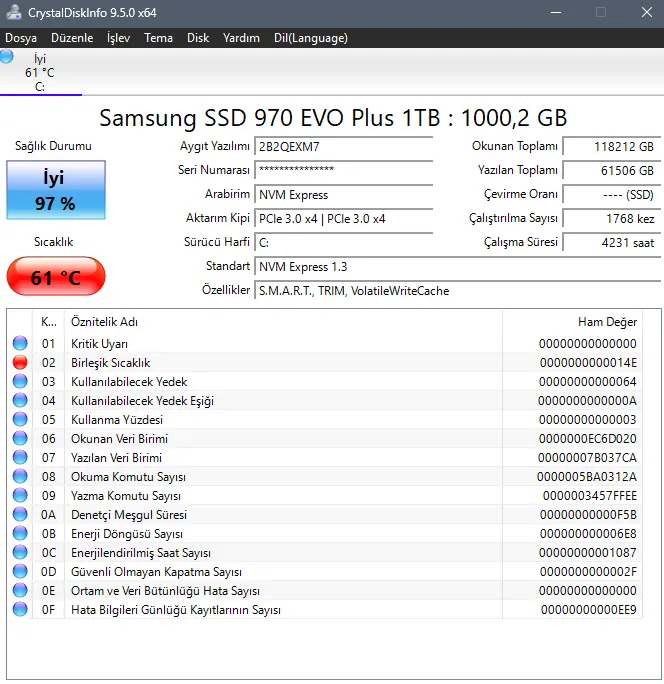The width and height of the screenshot is (664, 684).
Task: Click raw value 00000007B037CA
Action: (x=587, y=458)
